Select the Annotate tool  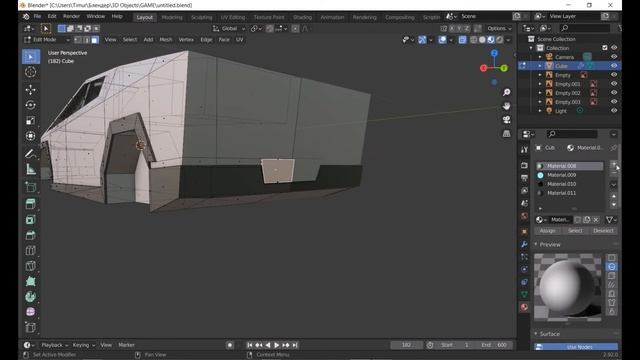31,154
